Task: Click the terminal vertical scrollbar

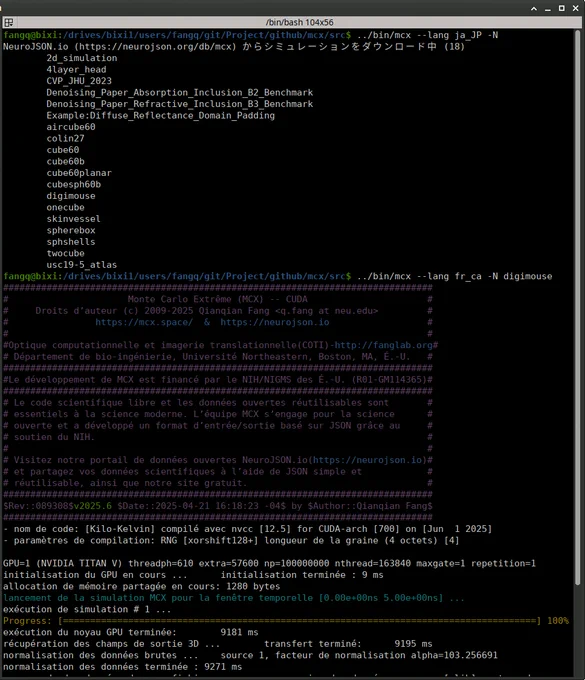Action: [x=578, y=308]
